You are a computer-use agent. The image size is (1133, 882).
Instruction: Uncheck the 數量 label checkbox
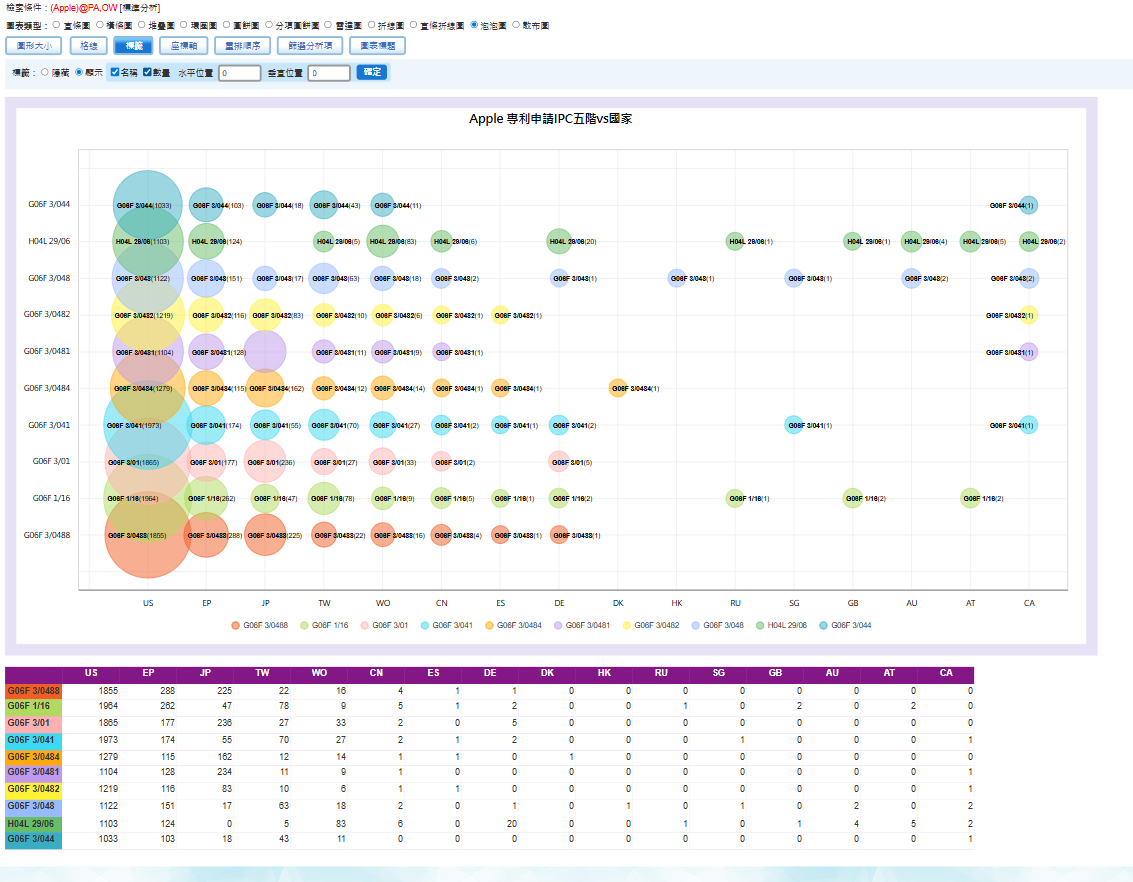pyautogui.click(x=147, y=72)
